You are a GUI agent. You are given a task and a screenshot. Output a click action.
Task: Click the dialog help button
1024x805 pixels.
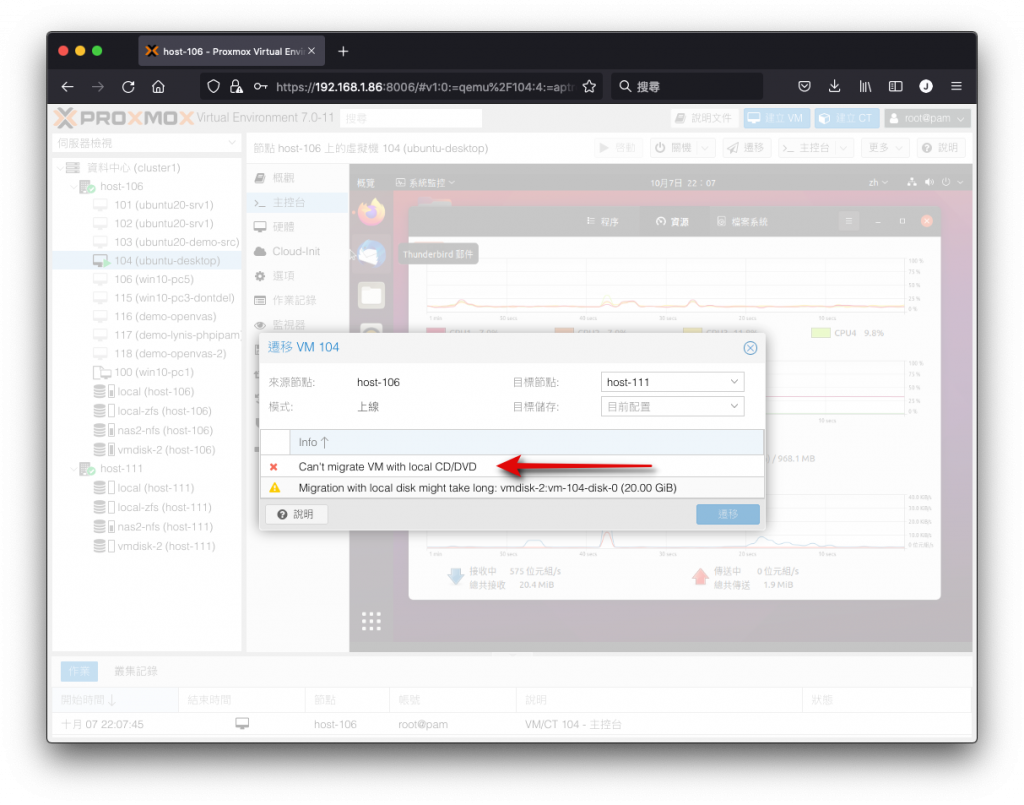pyautogui.click(x=295, y=514)
